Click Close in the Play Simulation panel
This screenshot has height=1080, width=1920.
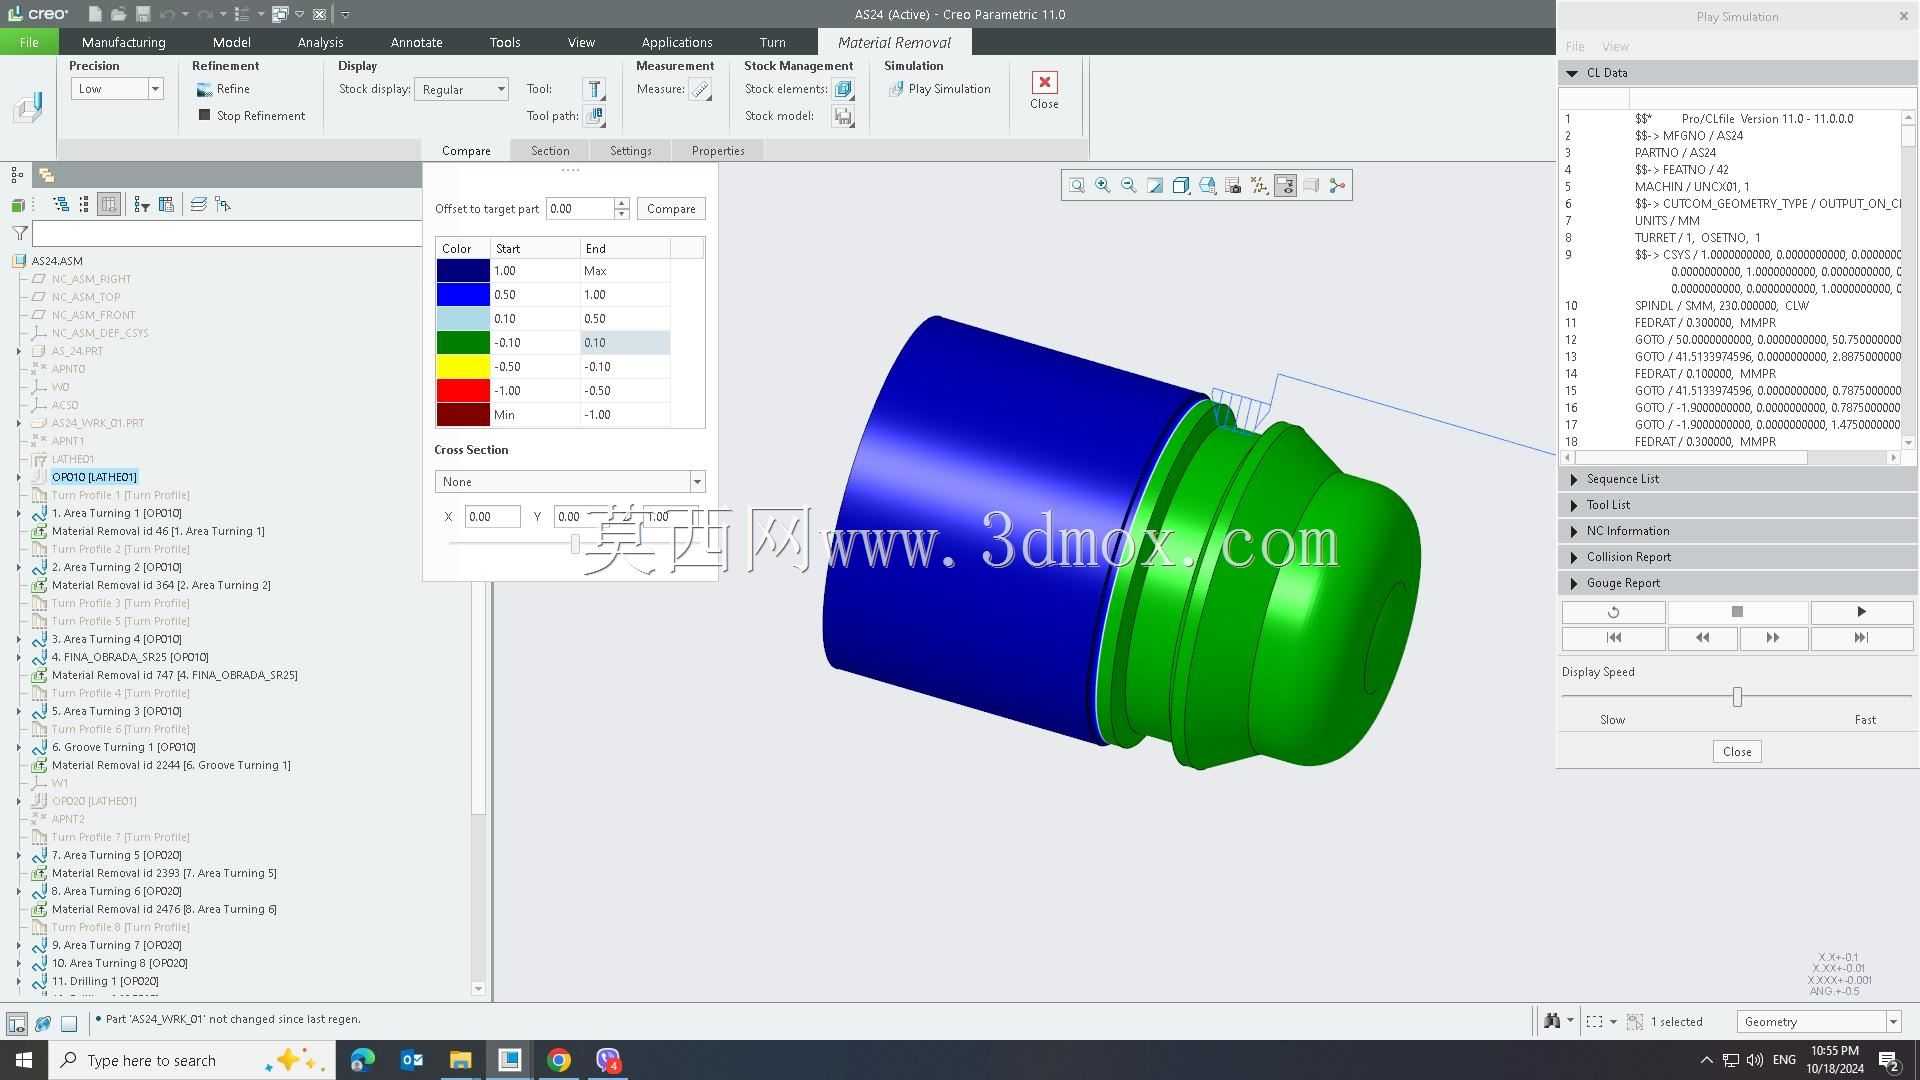[x=1737, y=752]
